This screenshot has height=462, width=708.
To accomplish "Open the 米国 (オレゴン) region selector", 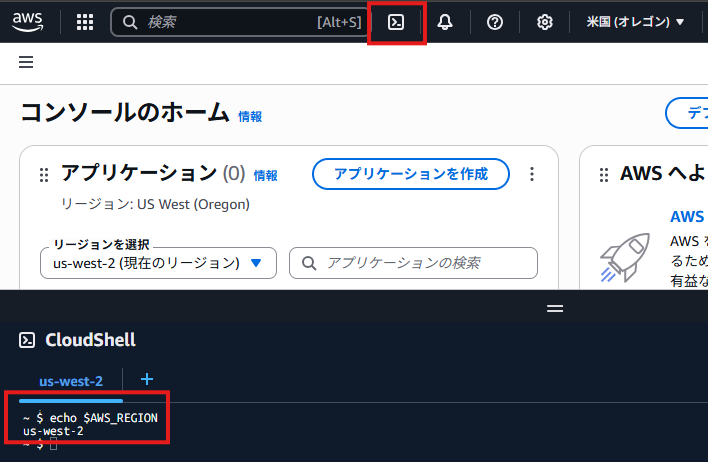I will tap(635, 22).
